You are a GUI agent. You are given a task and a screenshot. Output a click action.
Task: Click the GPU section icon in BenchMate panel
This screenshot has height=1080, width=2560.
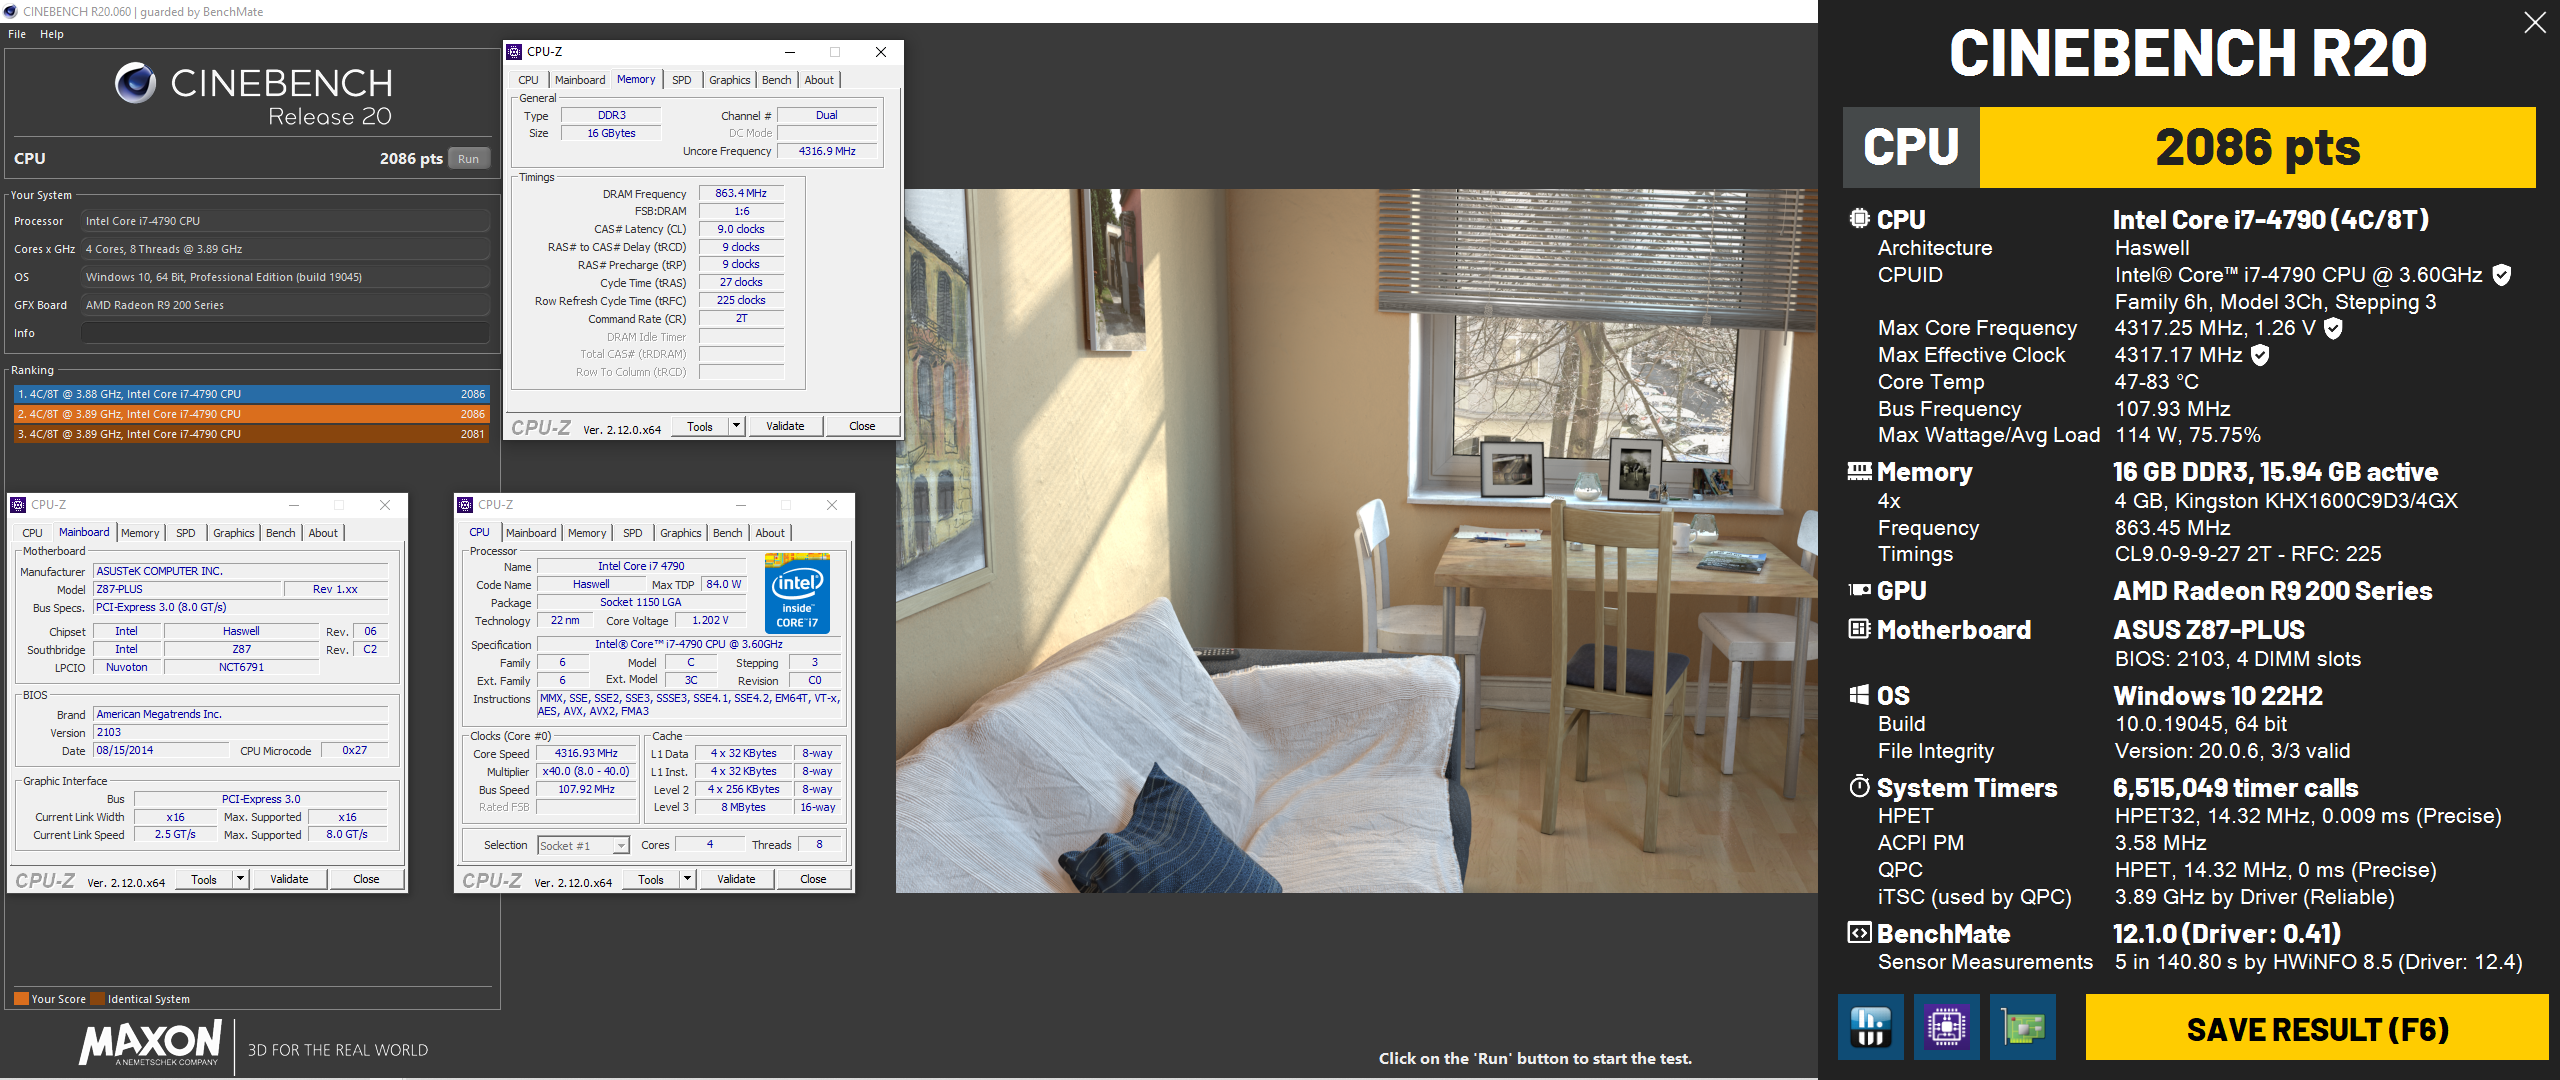1859,590
